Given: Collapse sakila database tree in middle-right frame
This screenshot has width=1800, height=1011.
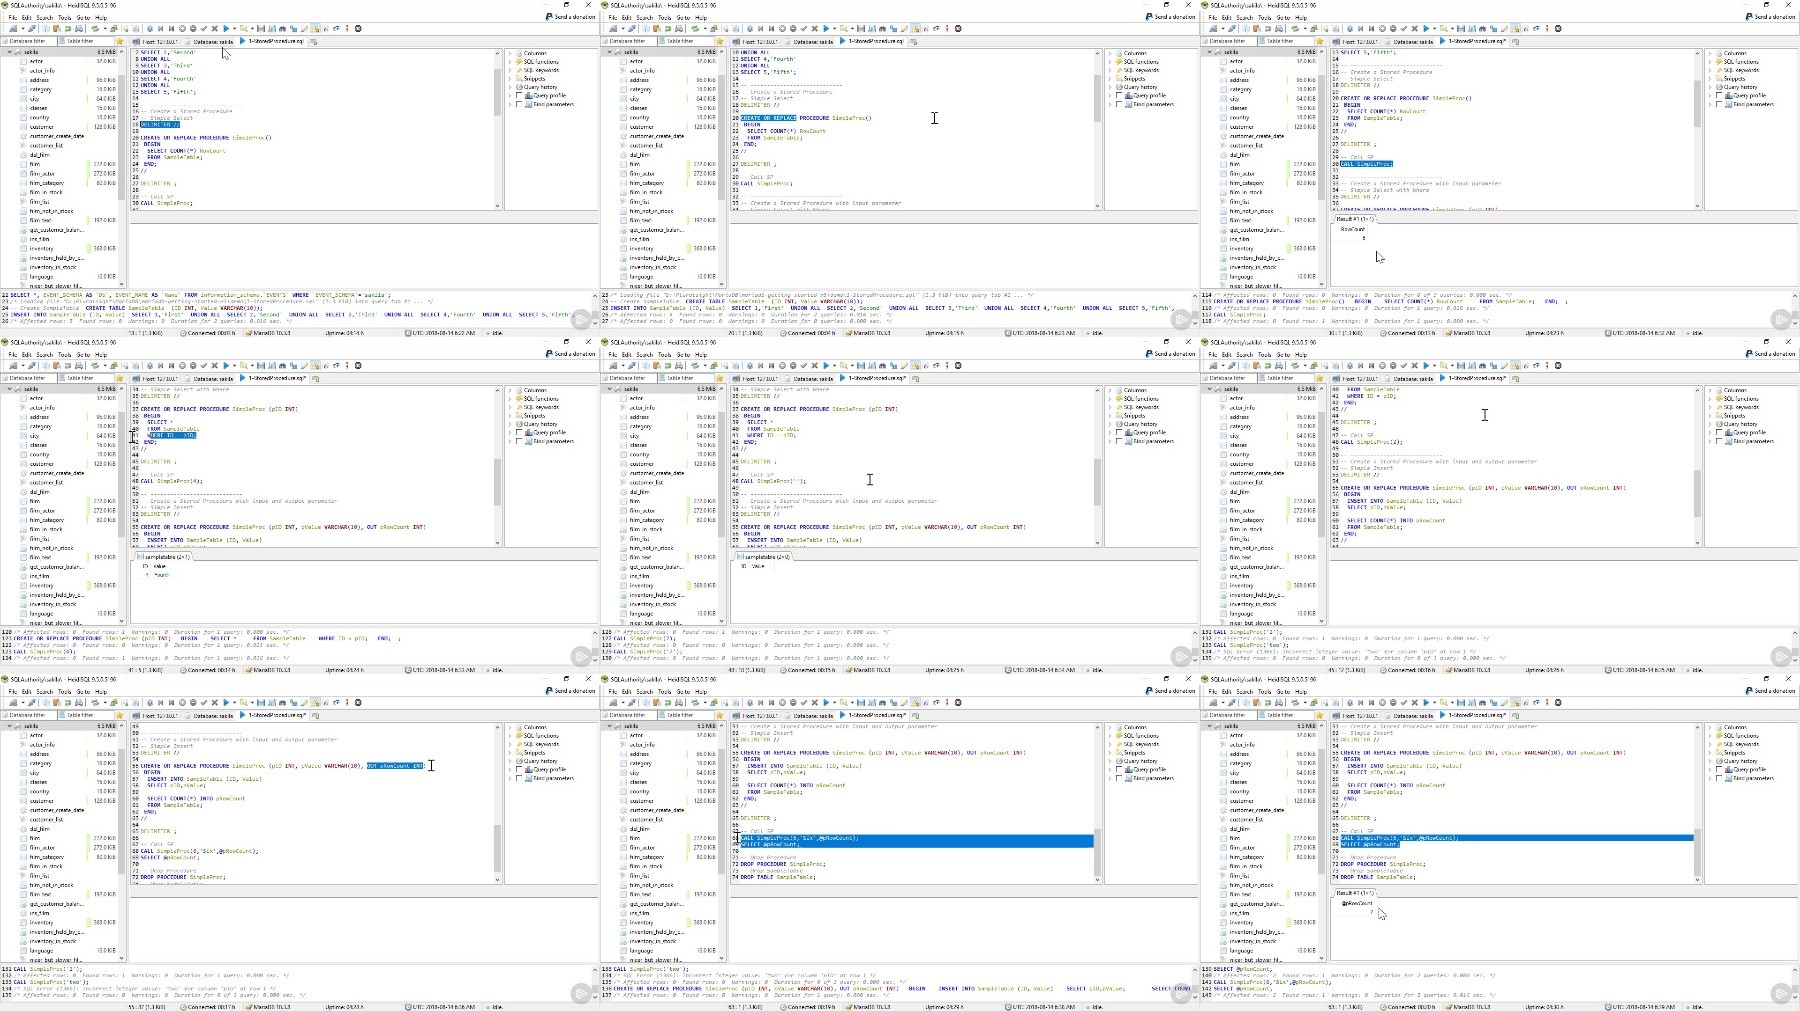Looking at the screenshot, I should [x=1209, y=389].
